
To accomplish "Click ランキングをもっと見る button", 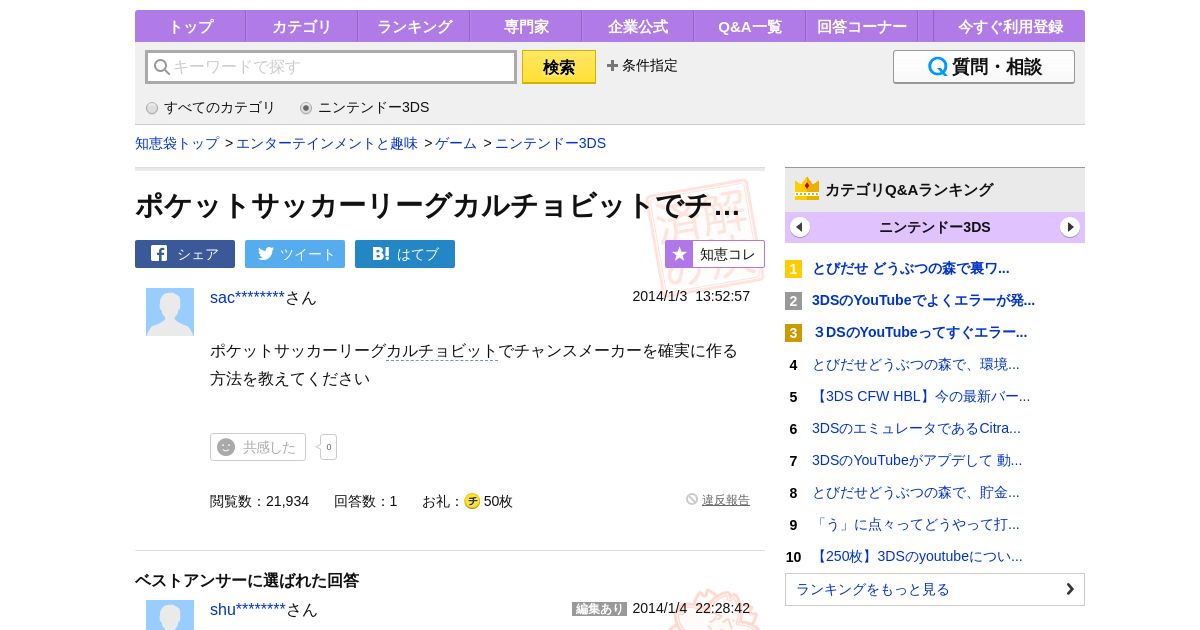I will click(x=935, y=589).
